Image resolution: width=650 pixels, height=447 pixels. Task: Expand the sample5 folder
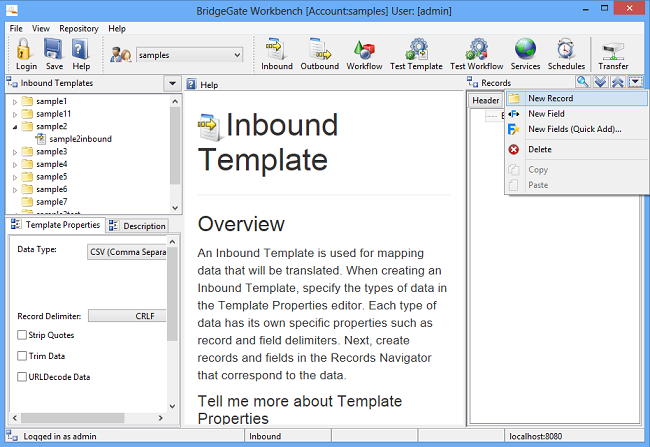click(15, 177)
